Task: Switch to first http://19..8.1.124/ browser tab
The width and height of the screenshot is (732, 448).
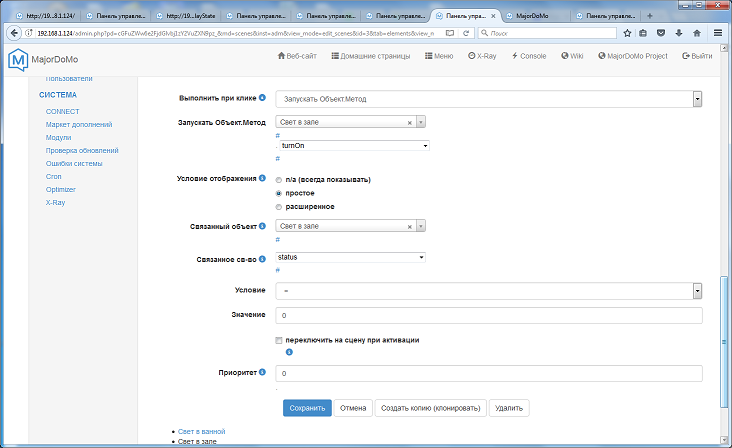Action: tap(45, 16)
